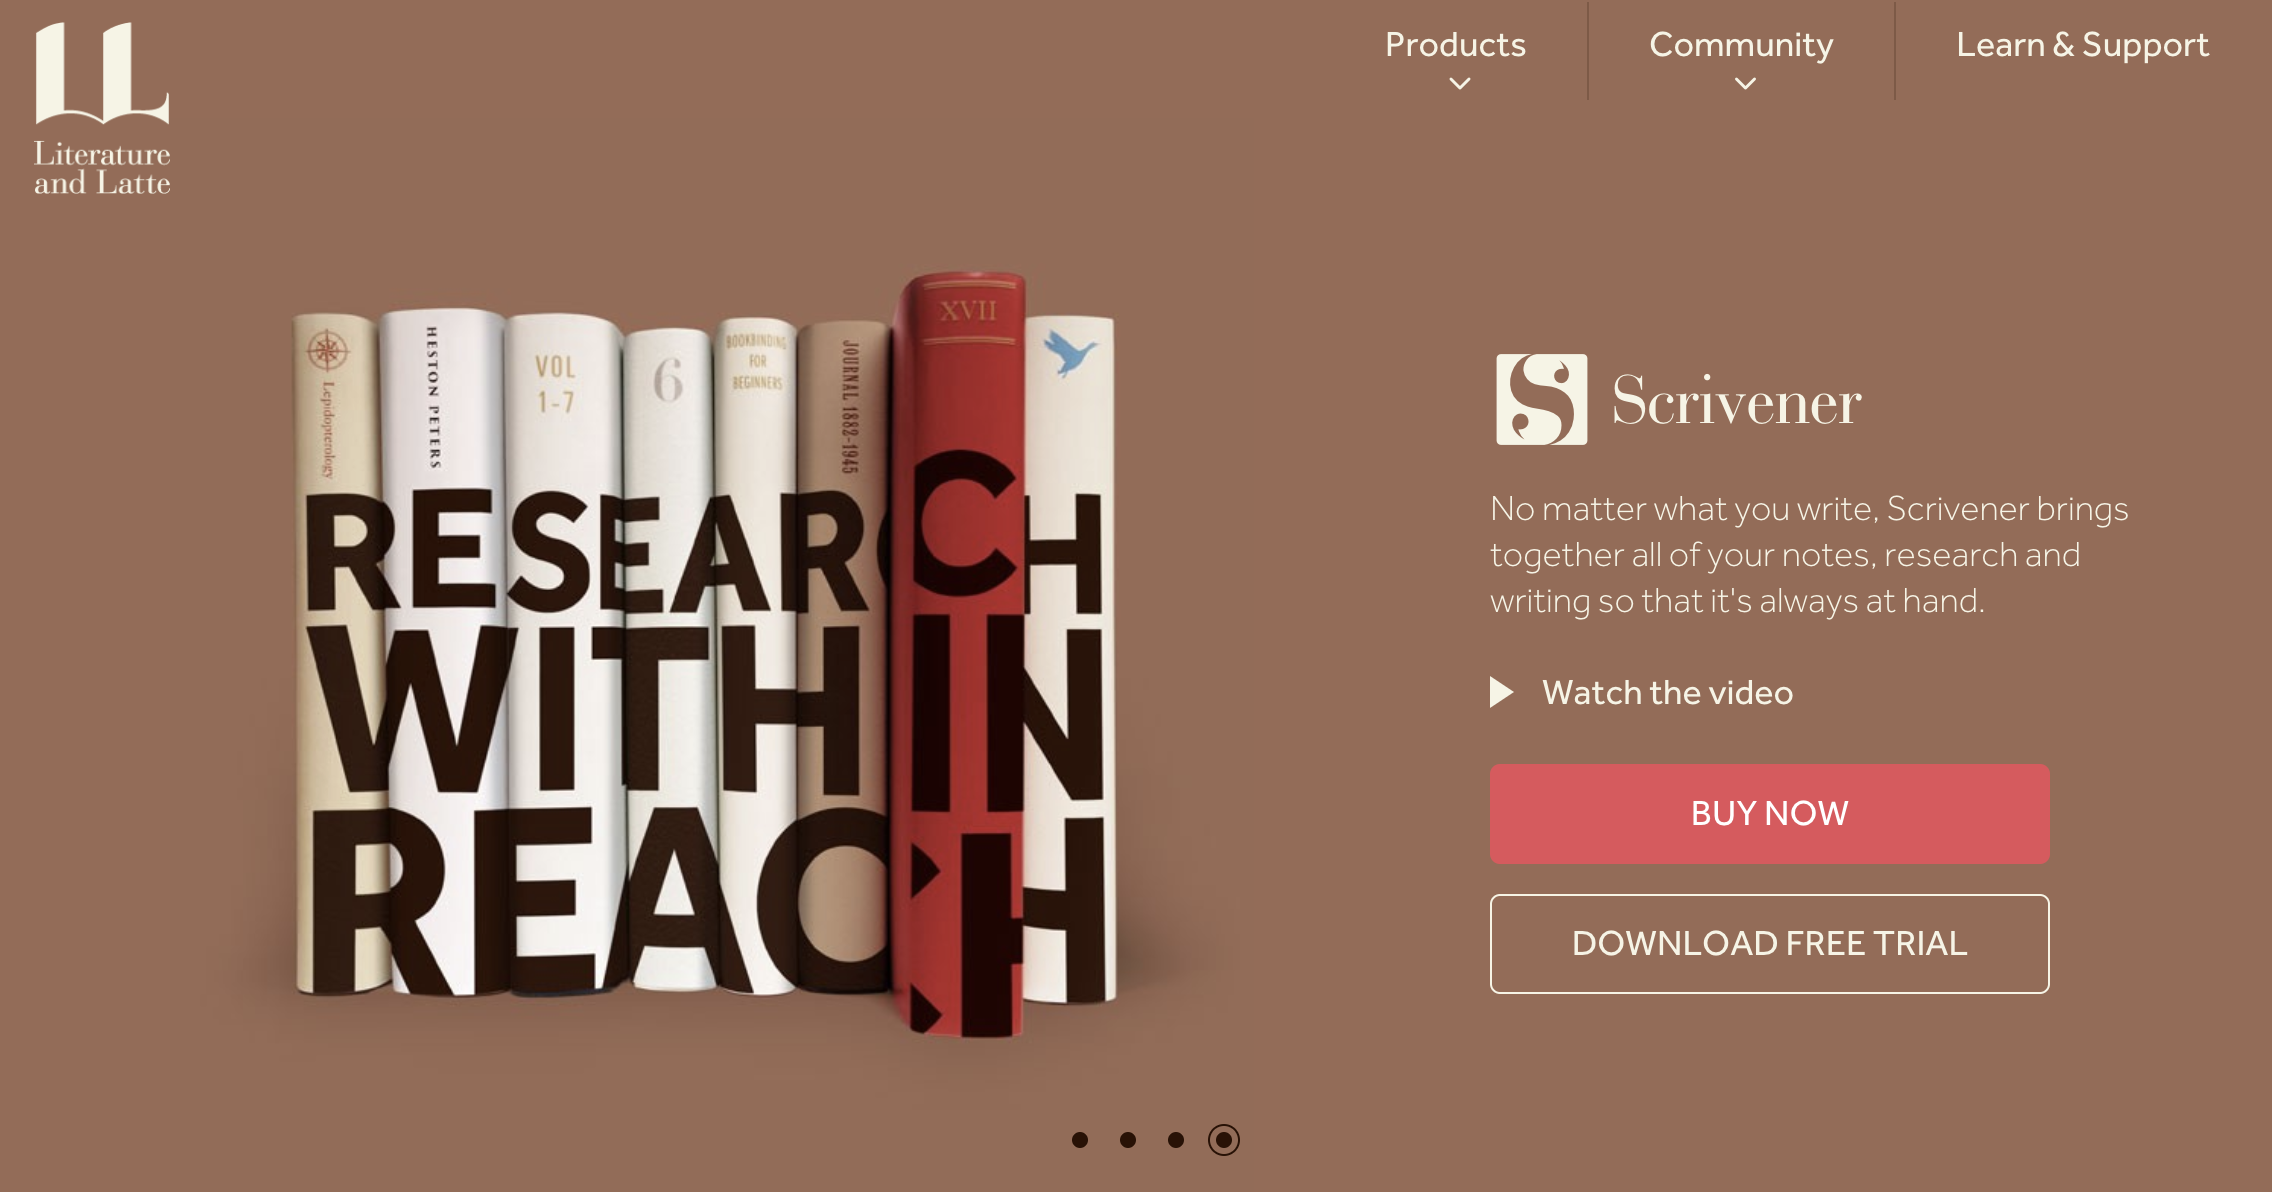Open the Community menu
Viewport: 2272px width, 1192px height.
point(1741,45)
